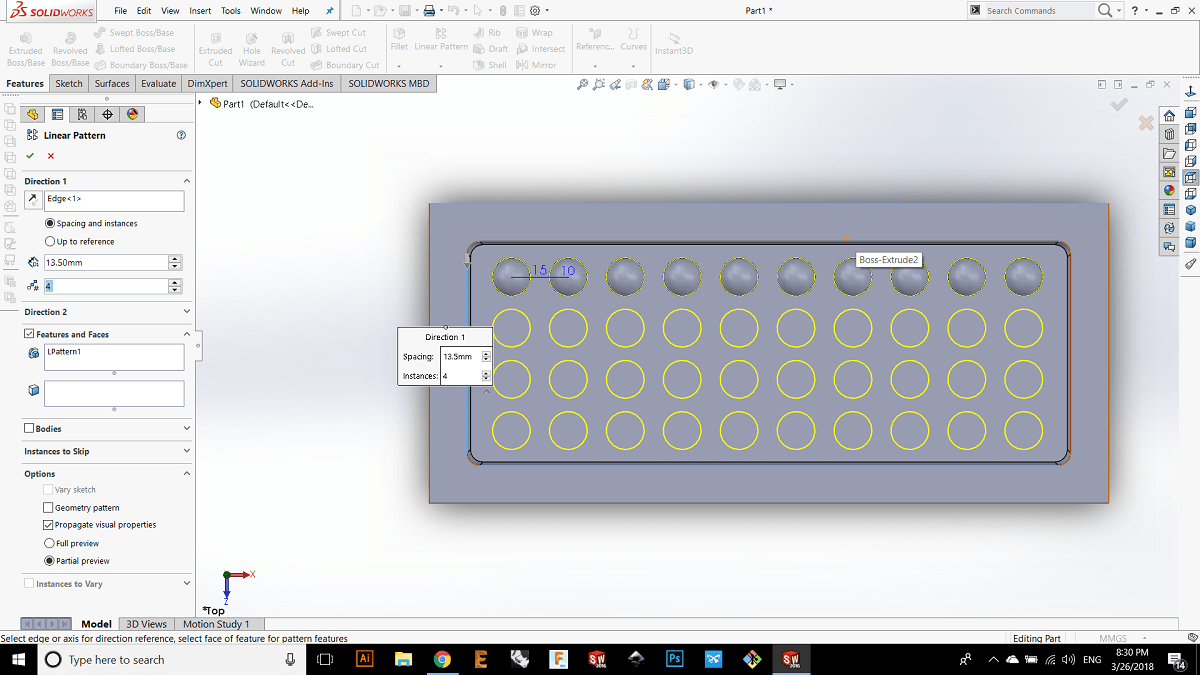Switch to FeatureManager design tree tab icon
The width and height of the screenshot is (1200, 675).
tap(33, 114)
